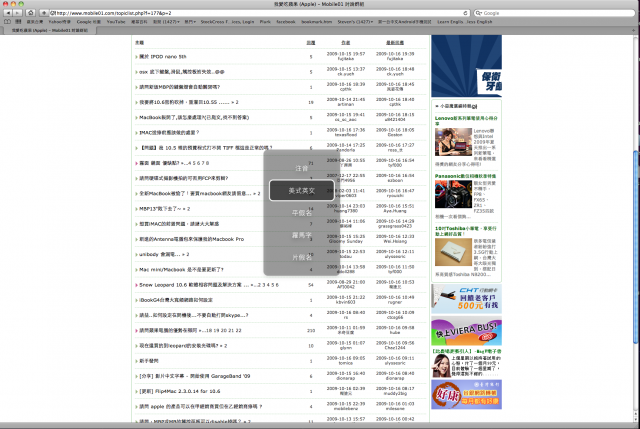Open the skype auto-launch topic
Image resolution: width=640 pixels, height=429 pixels.
193,315
